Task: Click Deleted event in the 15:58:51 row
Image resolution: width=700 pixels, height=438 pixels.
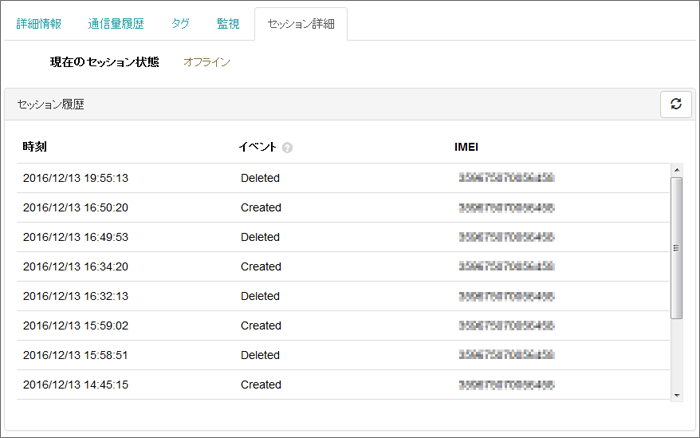Action: coord(260,355)
